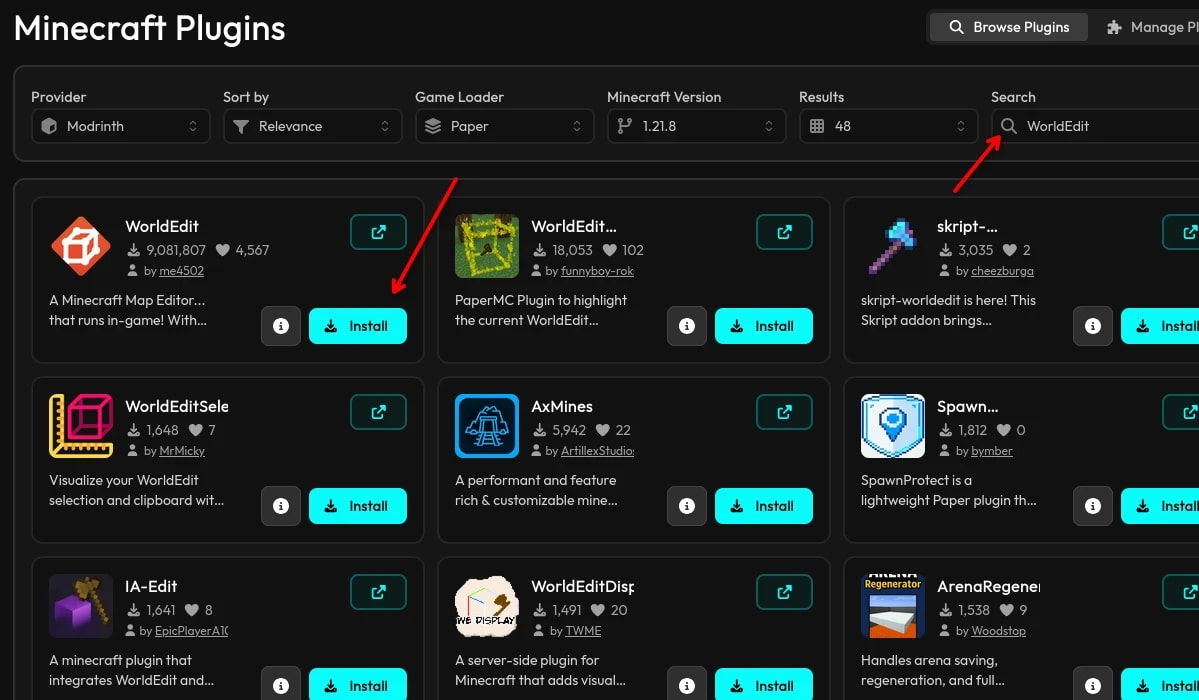Viewport: 1199px width, 700px height.
Task: Expand the Sort by Relevance dropdown
Action: 313,126
